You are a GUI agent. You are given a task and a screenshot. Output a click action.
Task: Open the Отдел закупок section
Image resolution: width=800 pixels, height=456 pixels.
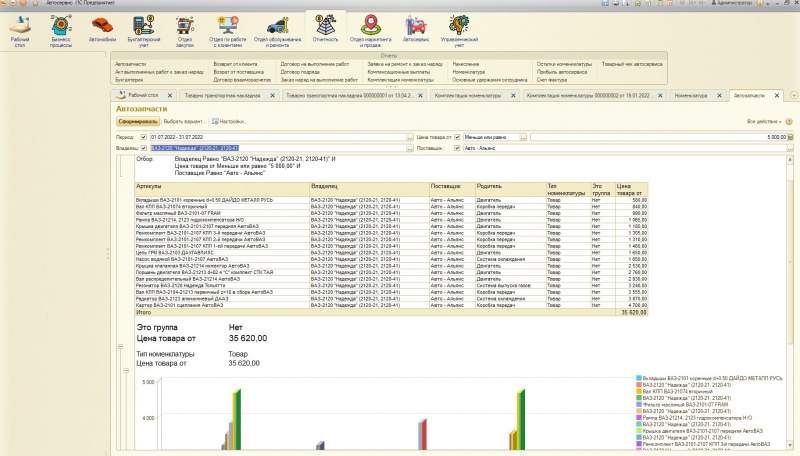pos(185,31)
